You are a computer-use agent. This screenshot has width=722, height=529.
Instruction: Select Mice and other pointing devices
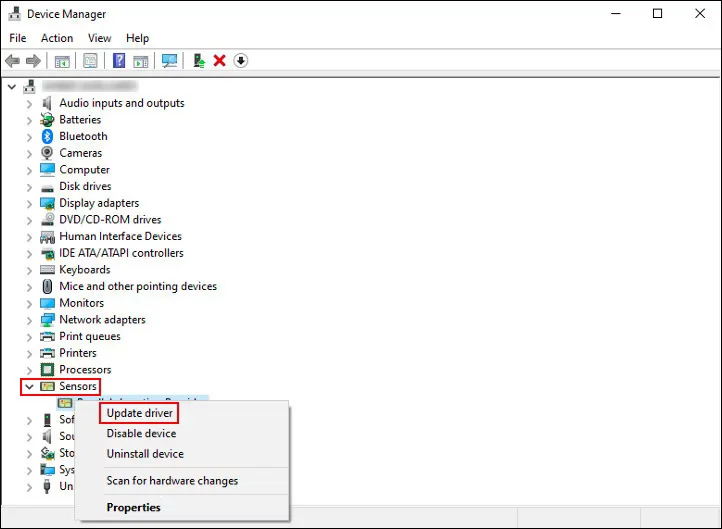click(137, 286)
